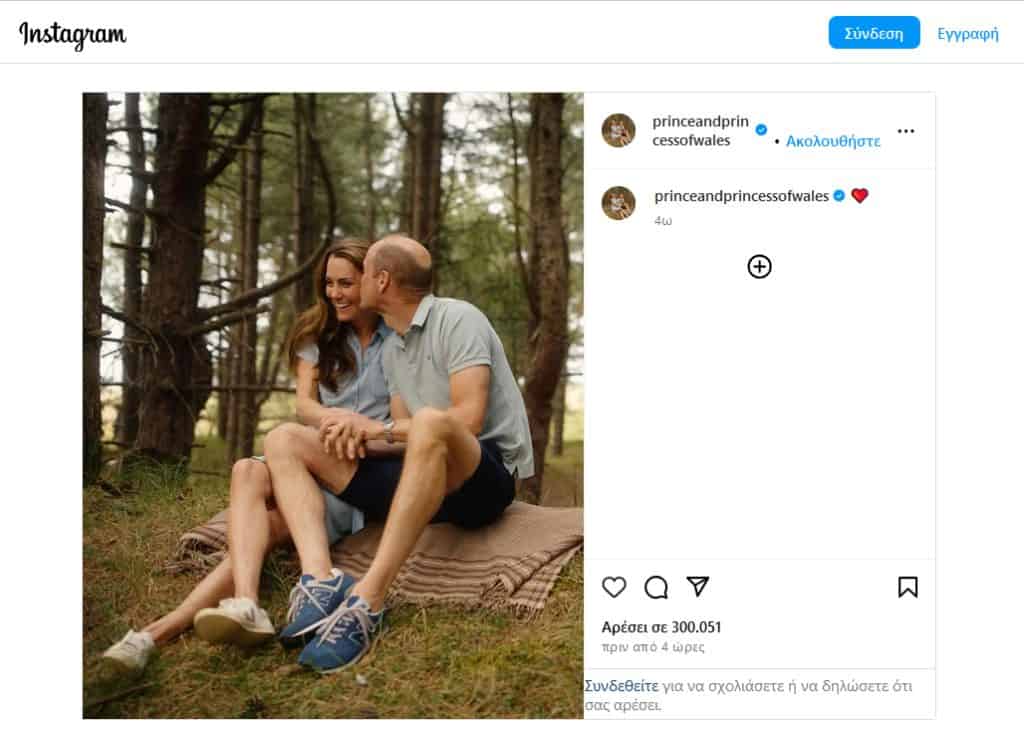The image size is (1024, 736).
Task: View the 300.051 likes count
Action: point(661,627)
